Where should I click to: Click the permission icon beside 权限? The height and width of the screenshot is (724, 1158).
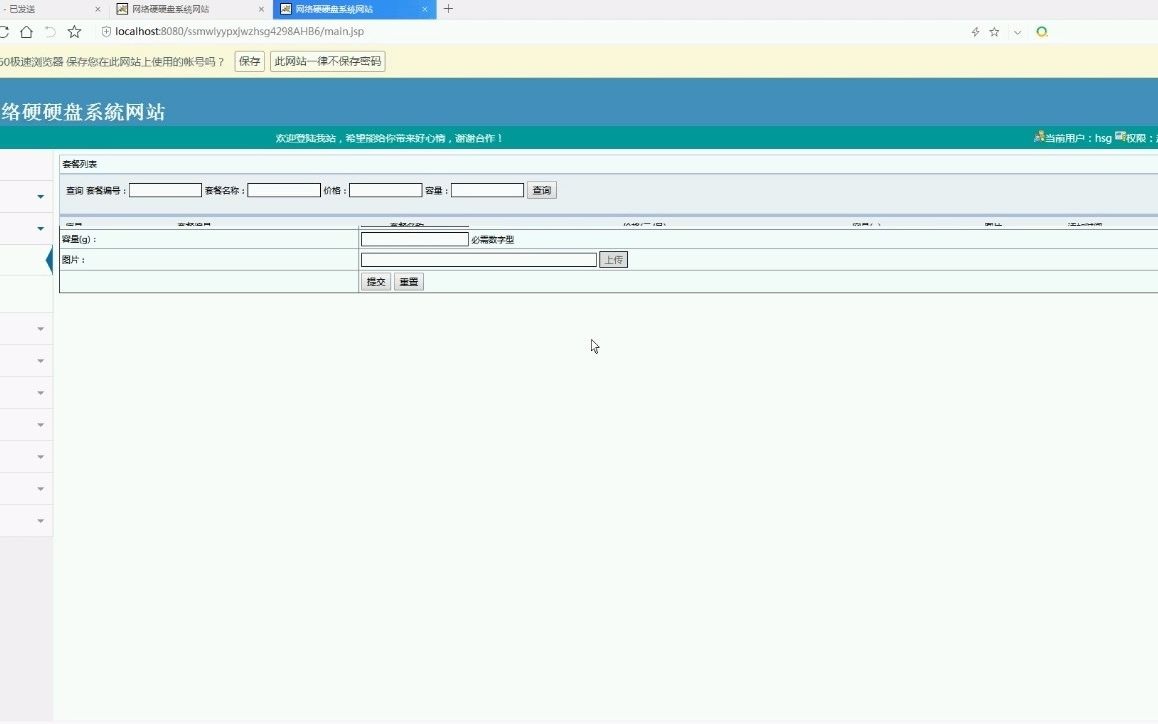(x=1119, y=137)
